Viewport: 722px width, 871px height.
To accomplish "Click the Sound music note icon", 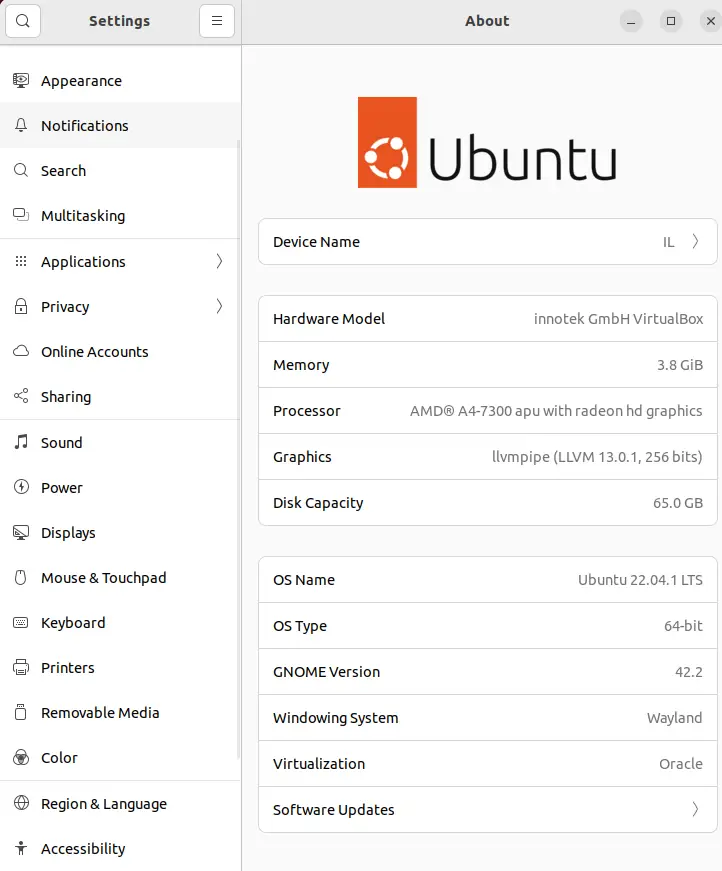I will [21, 442].
